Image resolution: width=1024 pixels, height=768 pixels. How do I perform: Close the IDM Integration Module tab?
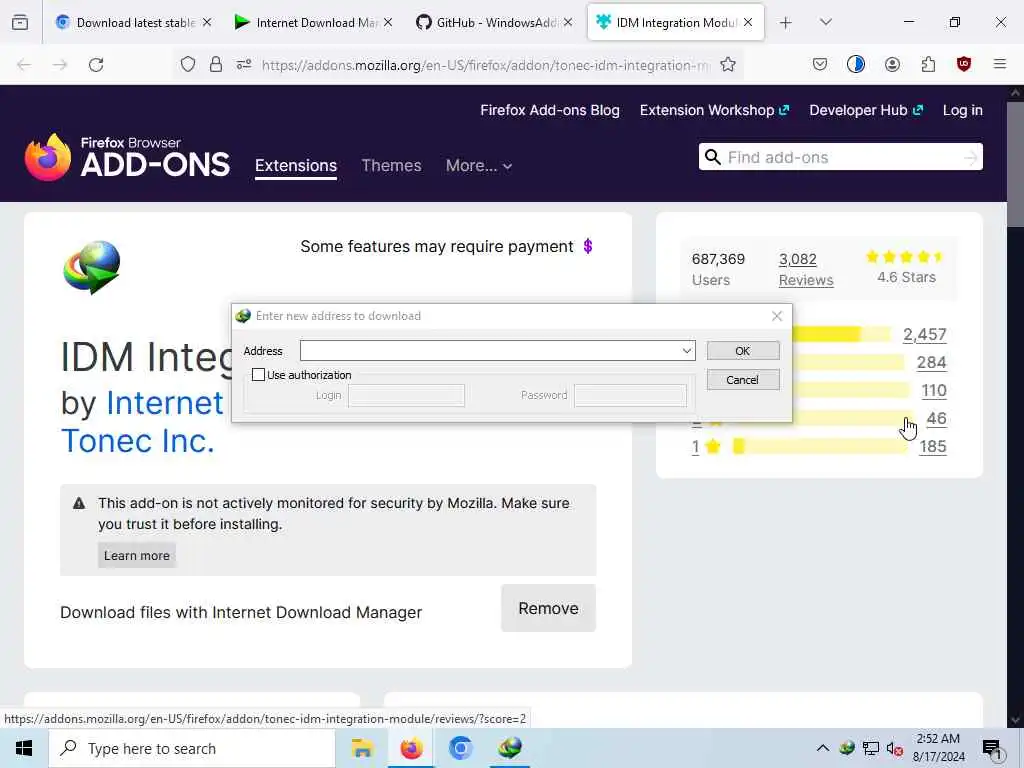[748, 23]
